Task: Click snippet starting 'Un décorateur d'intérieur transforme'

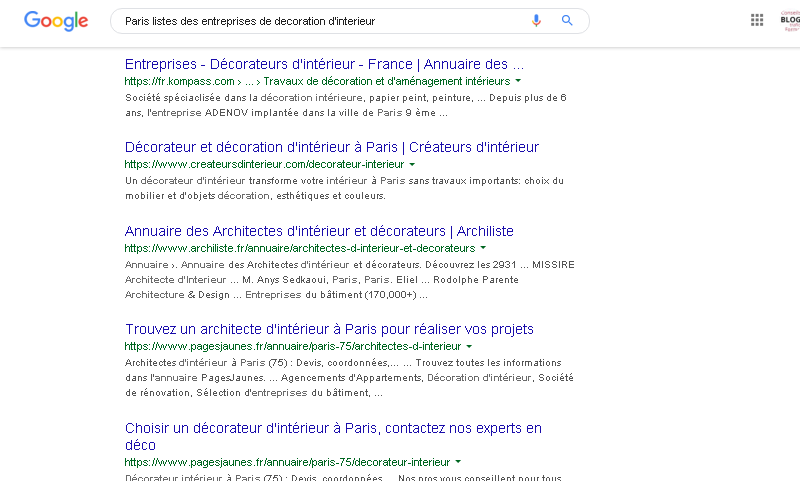Action: point(344,188)
